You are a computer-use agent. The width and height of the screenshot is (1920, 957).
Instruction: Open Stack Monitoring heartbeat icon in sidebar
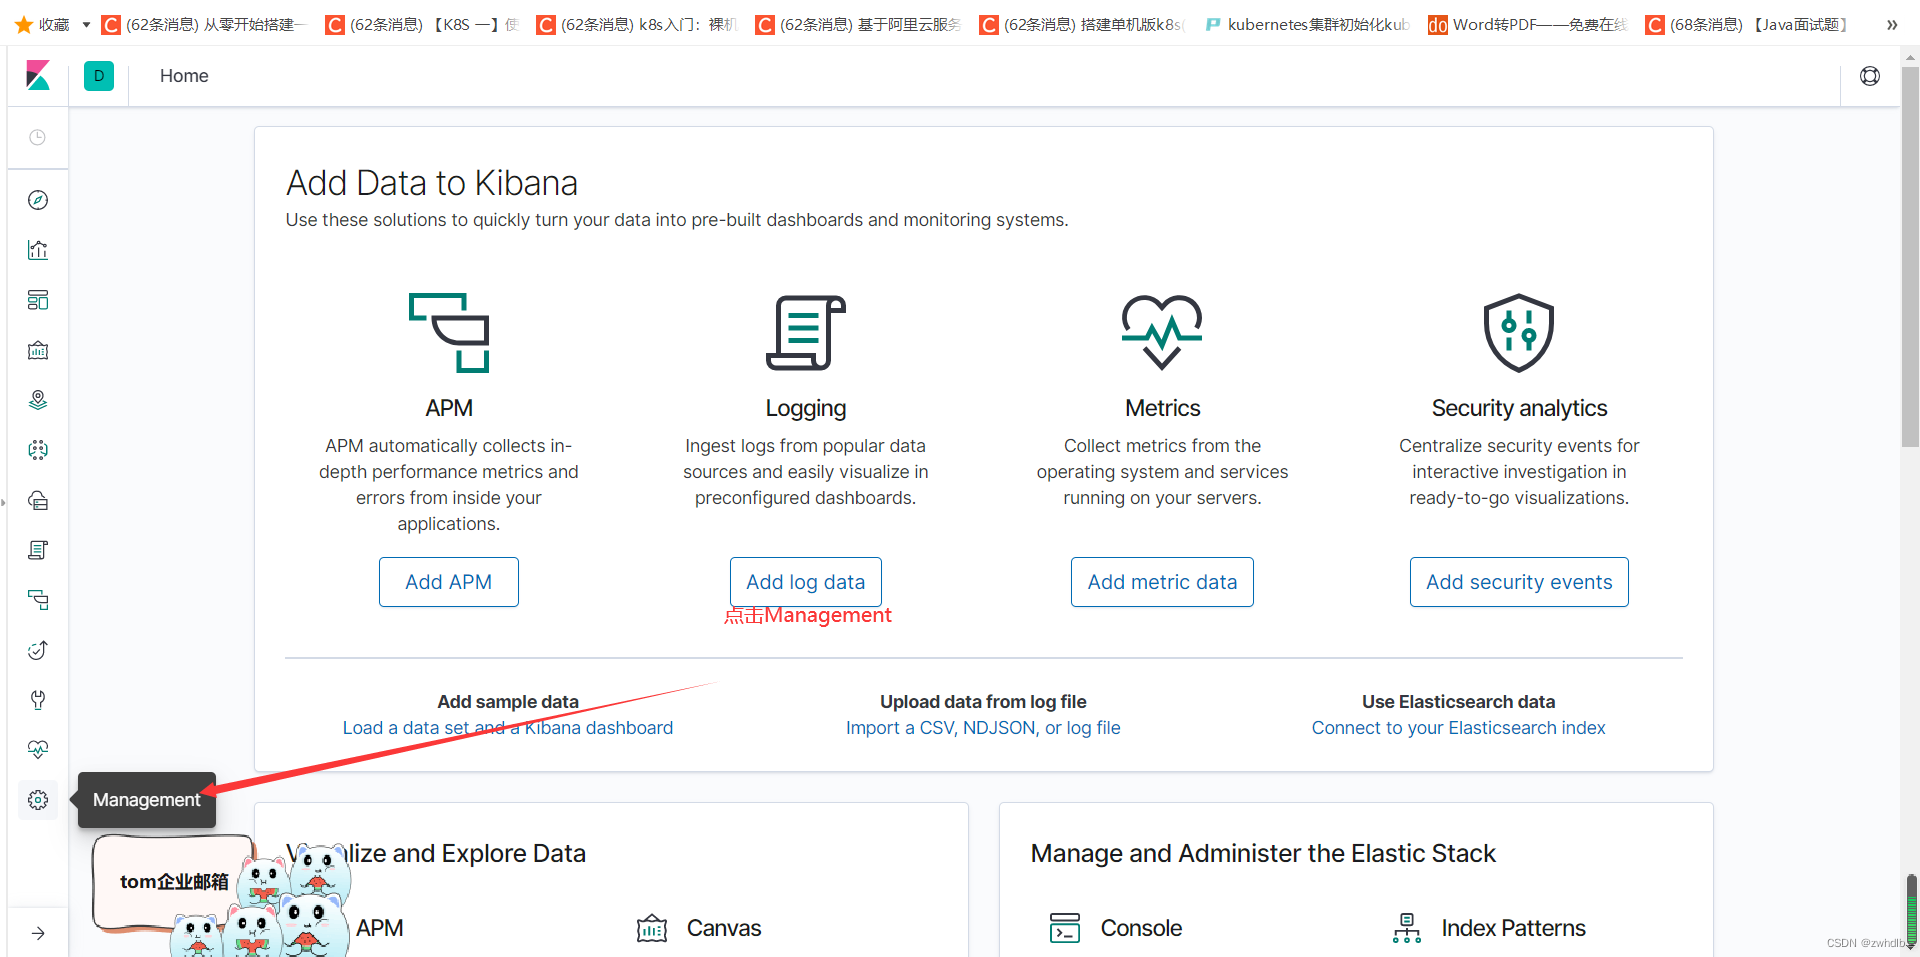pos(38,750)
